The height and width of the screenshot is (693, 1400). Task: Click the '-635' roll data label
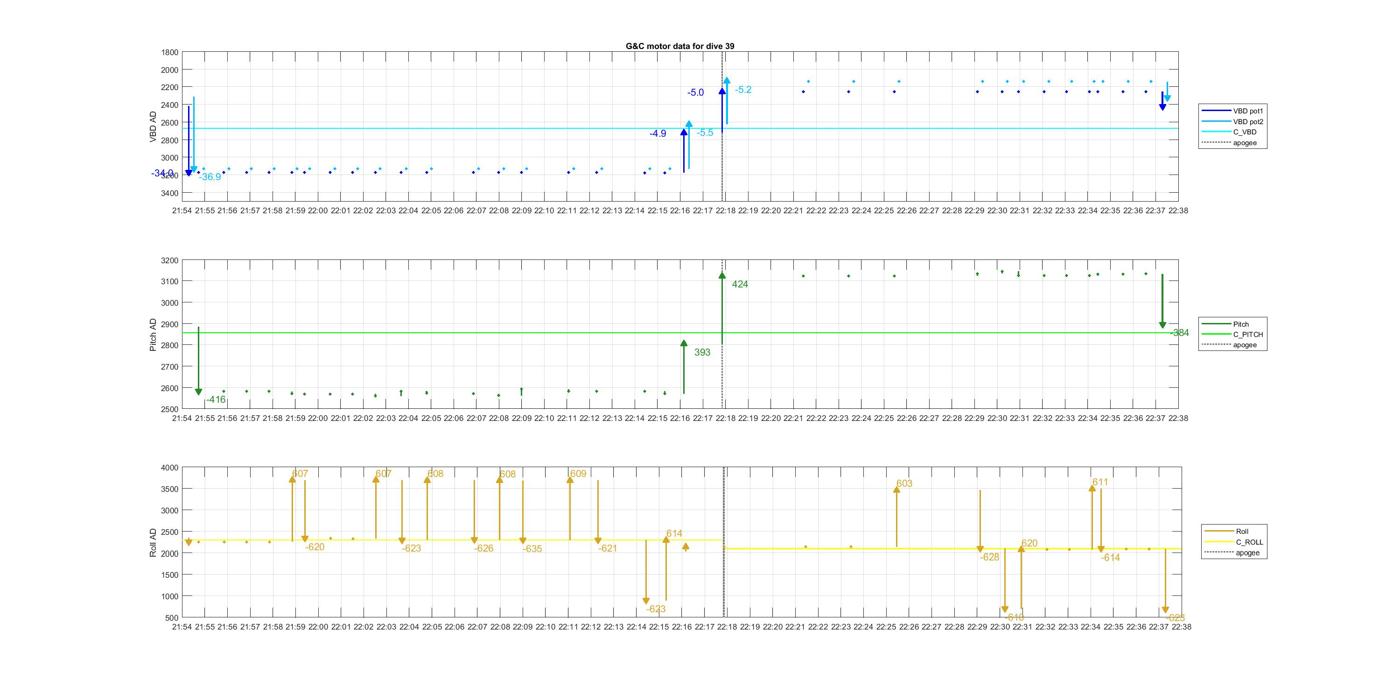(532, 549)
